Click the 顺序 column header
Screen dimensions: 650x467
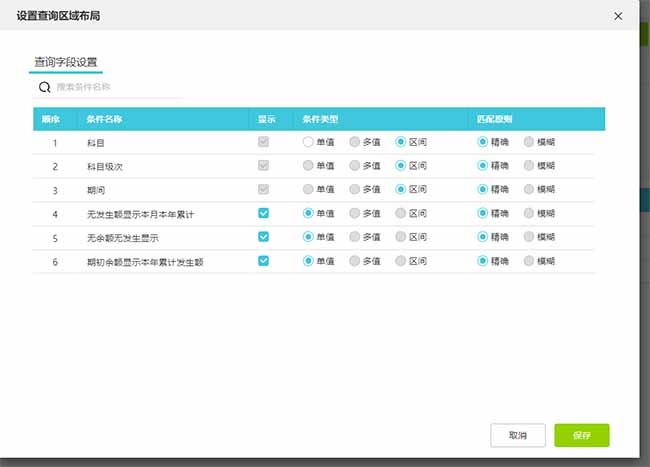pos(51,119)
